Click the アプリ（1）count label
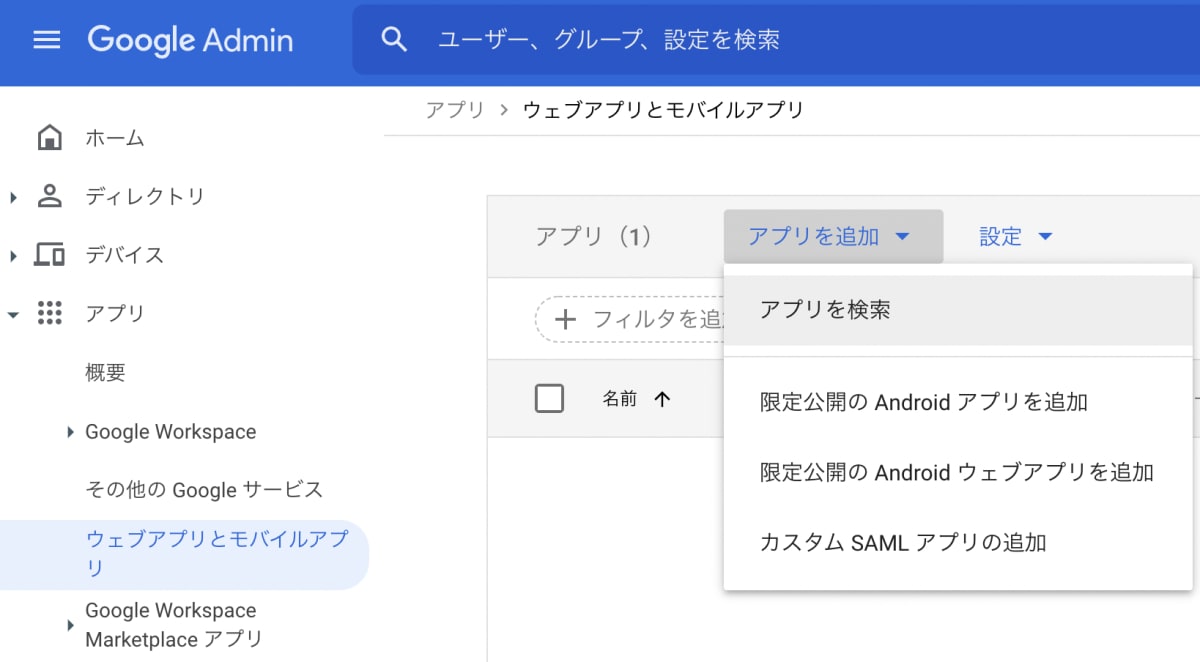The height and width of the screenshot is (662, 1200). 594,237
